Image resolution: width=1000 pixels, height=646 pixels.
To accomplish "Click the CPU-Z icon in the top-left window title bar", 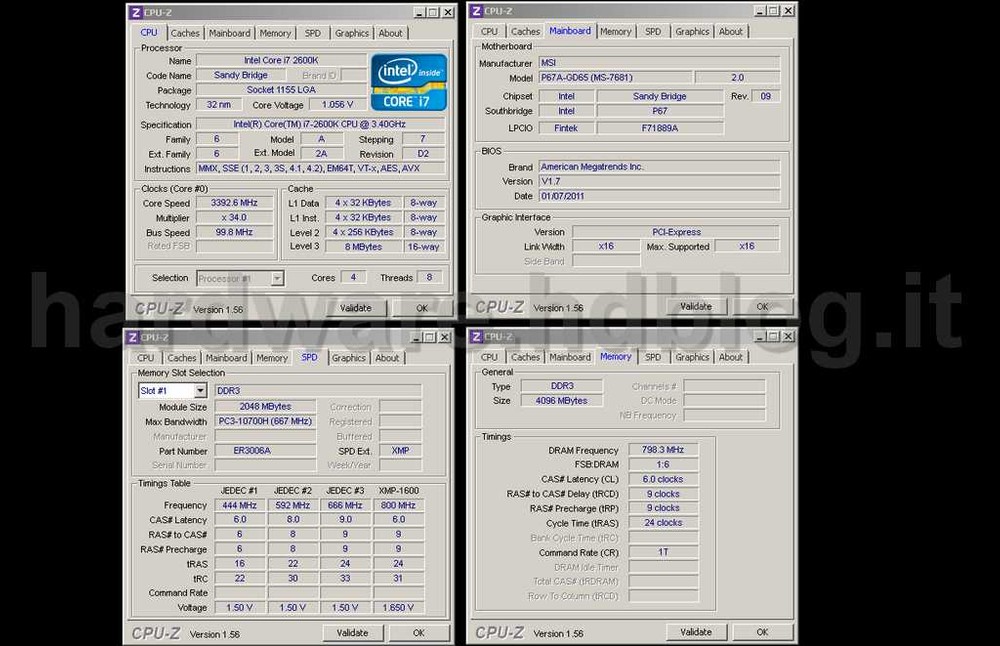I will point(136,12).
